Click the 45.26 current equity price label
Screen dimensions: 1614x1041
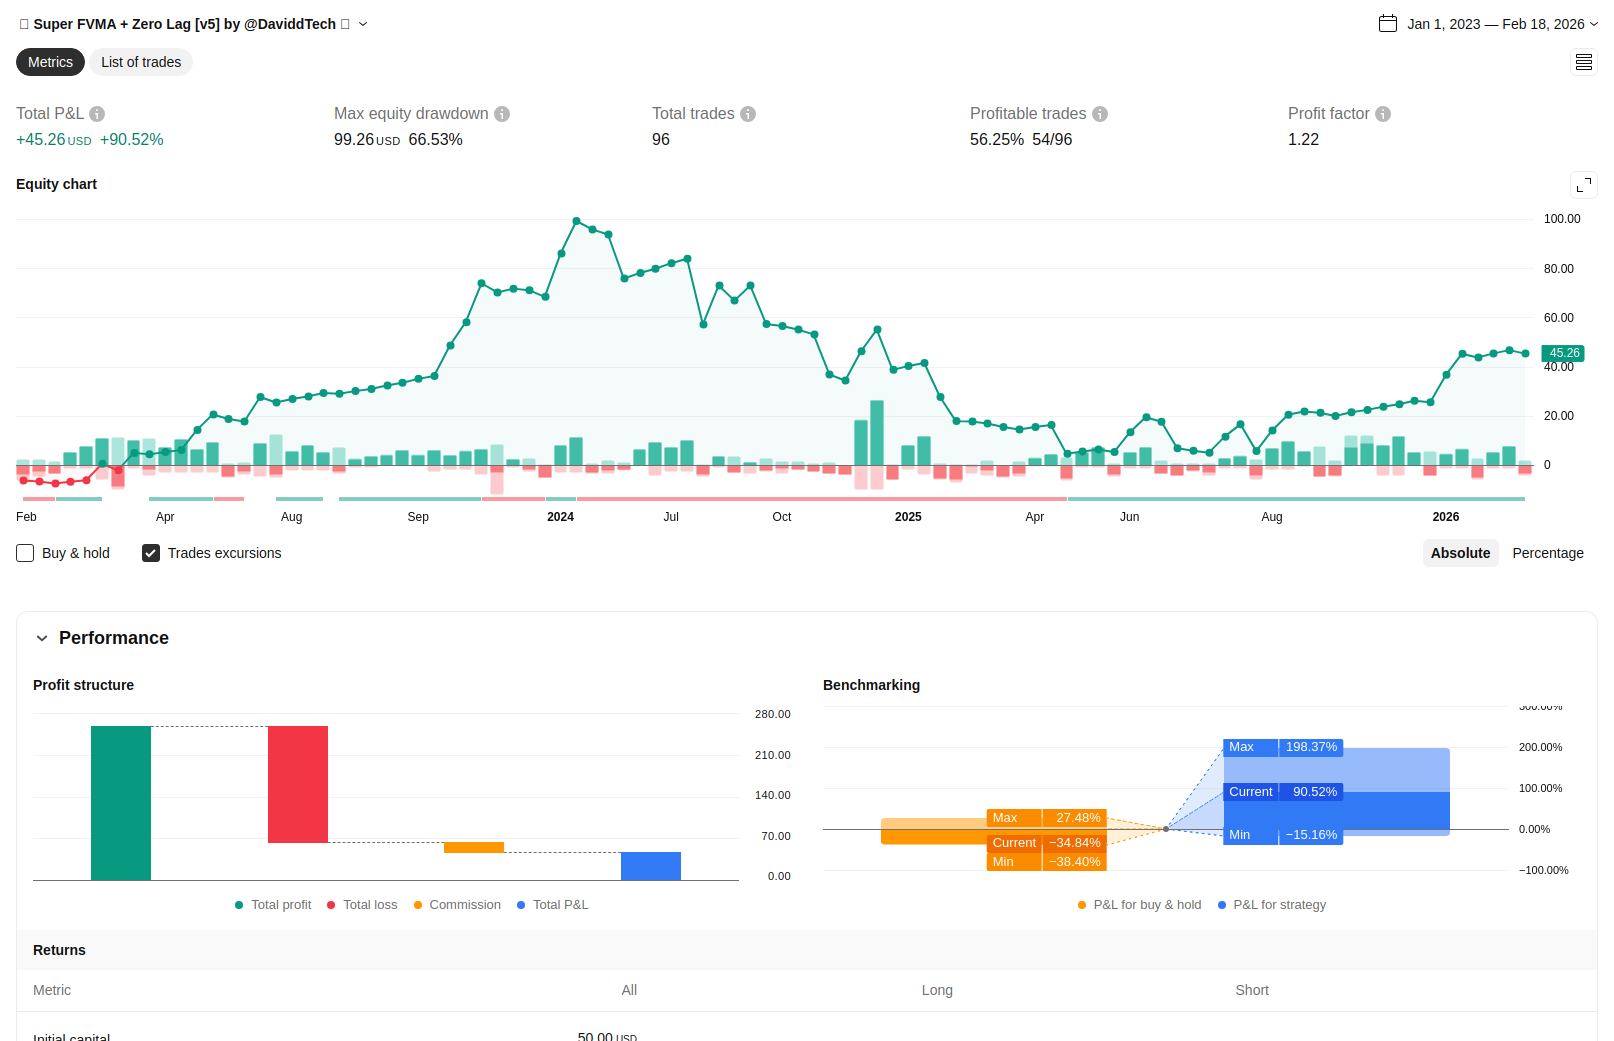coord(1563,353)
